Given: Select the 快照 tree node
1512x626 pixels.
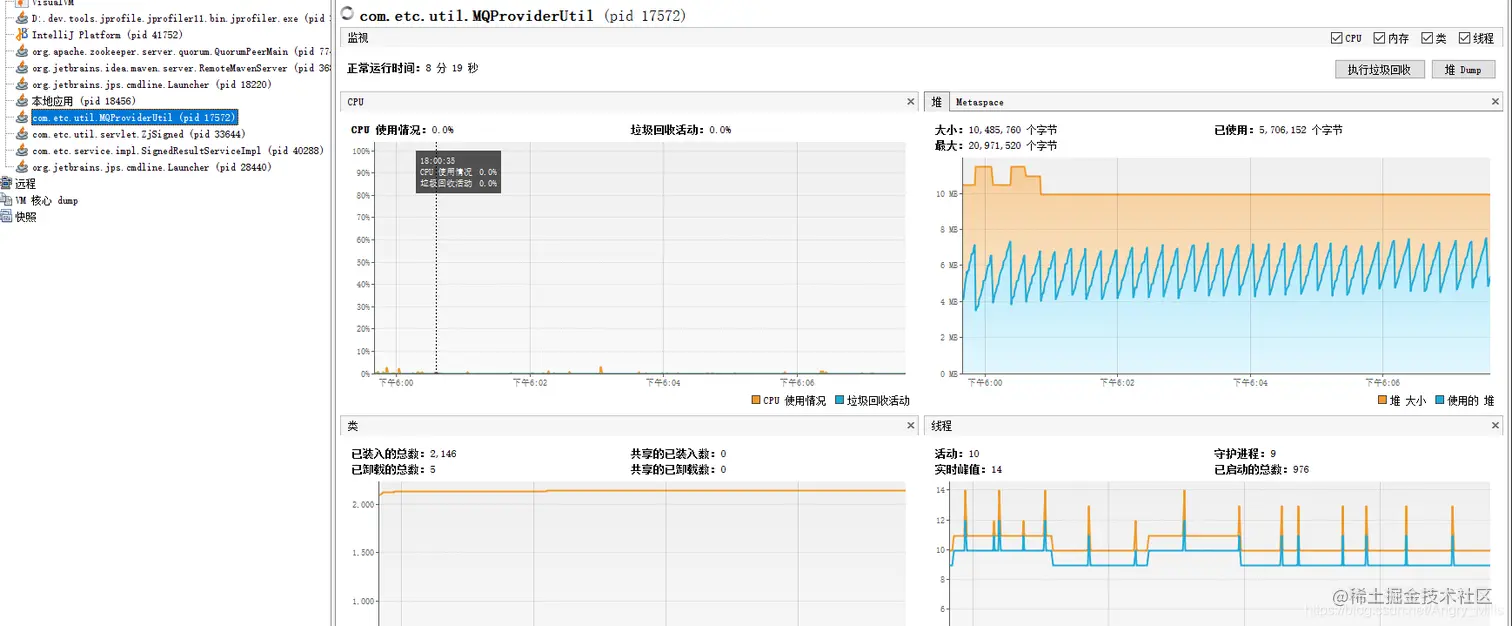Looking at the screenshot, I should pyautogui.click(x=25, y=216).
